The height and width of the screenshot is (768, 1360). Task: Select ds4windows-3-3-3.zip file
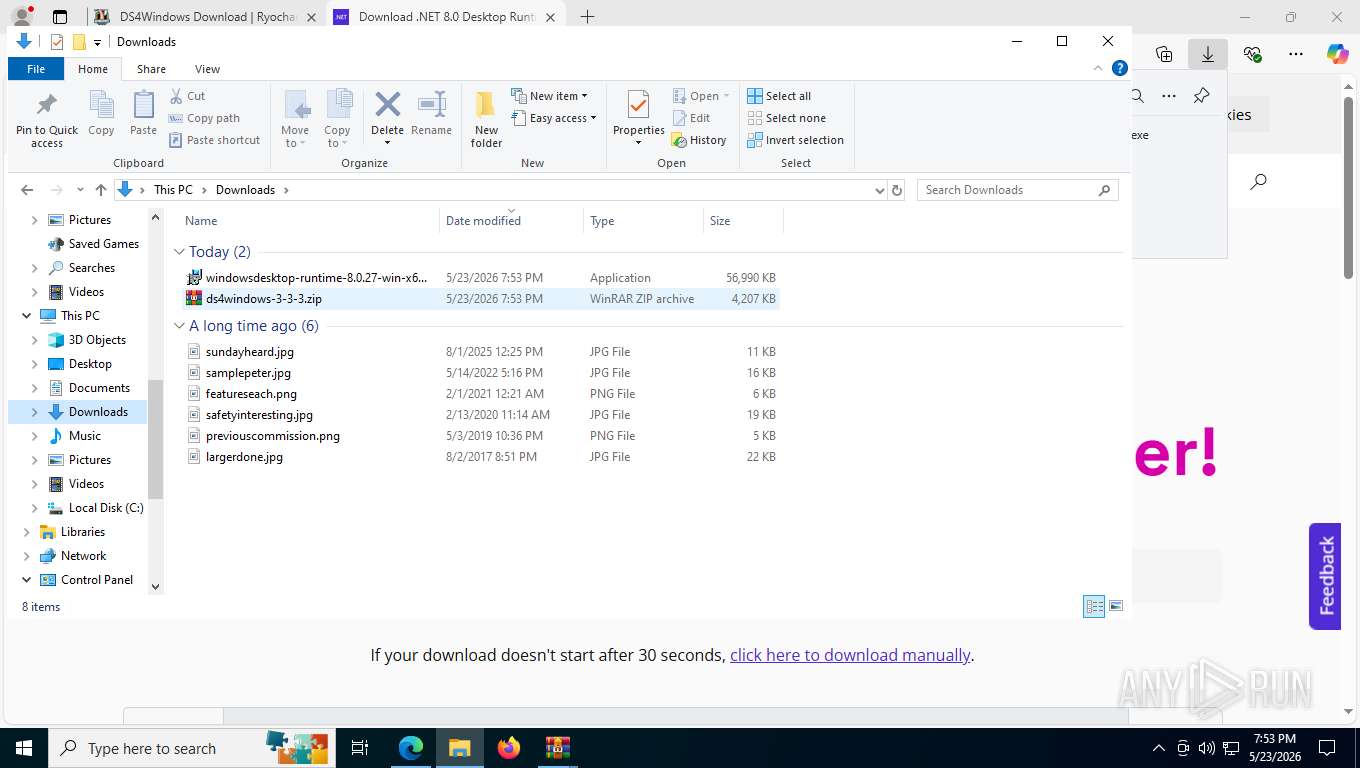pos(480,299)
